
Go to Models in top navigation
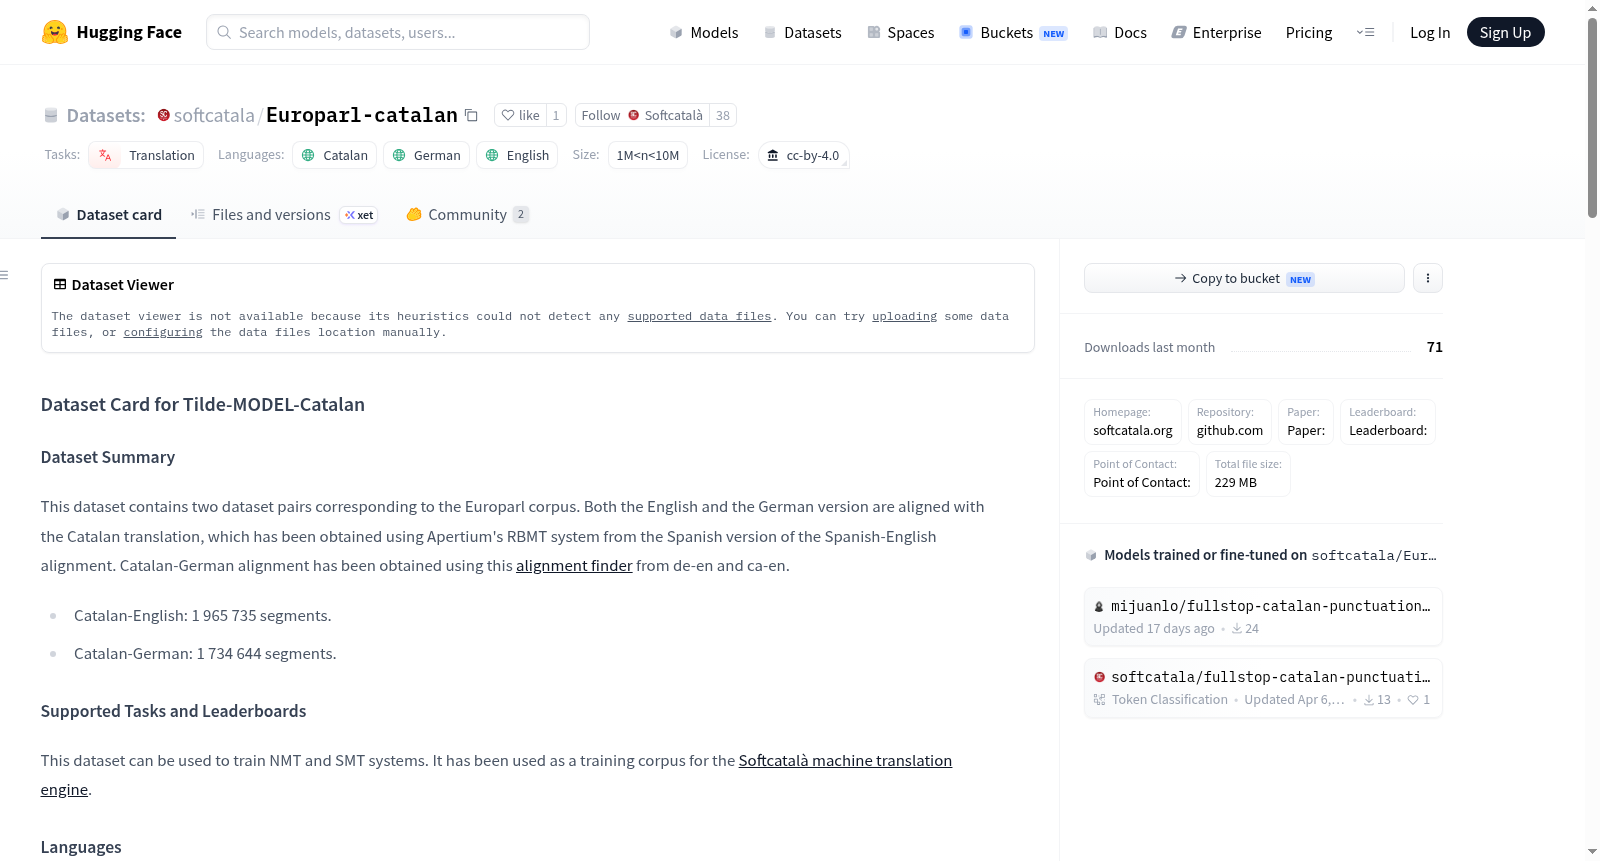tap(704, 32)
